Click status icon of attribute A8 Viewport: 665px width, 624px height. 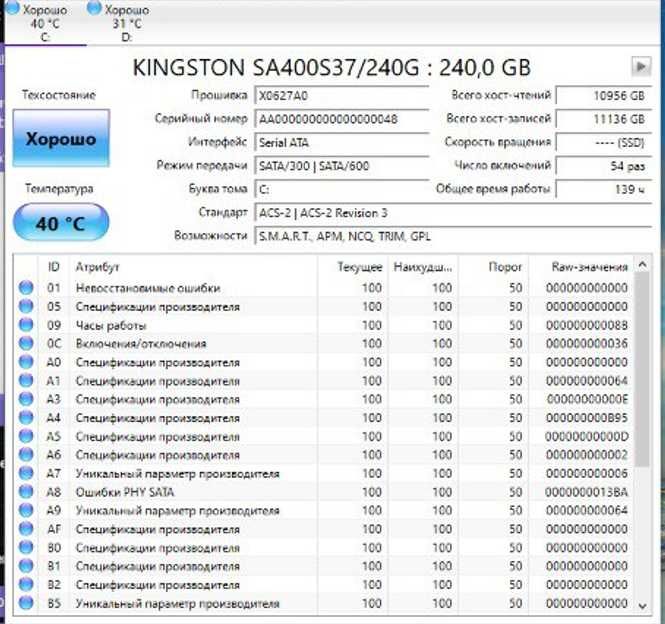[x=26, y=492]
